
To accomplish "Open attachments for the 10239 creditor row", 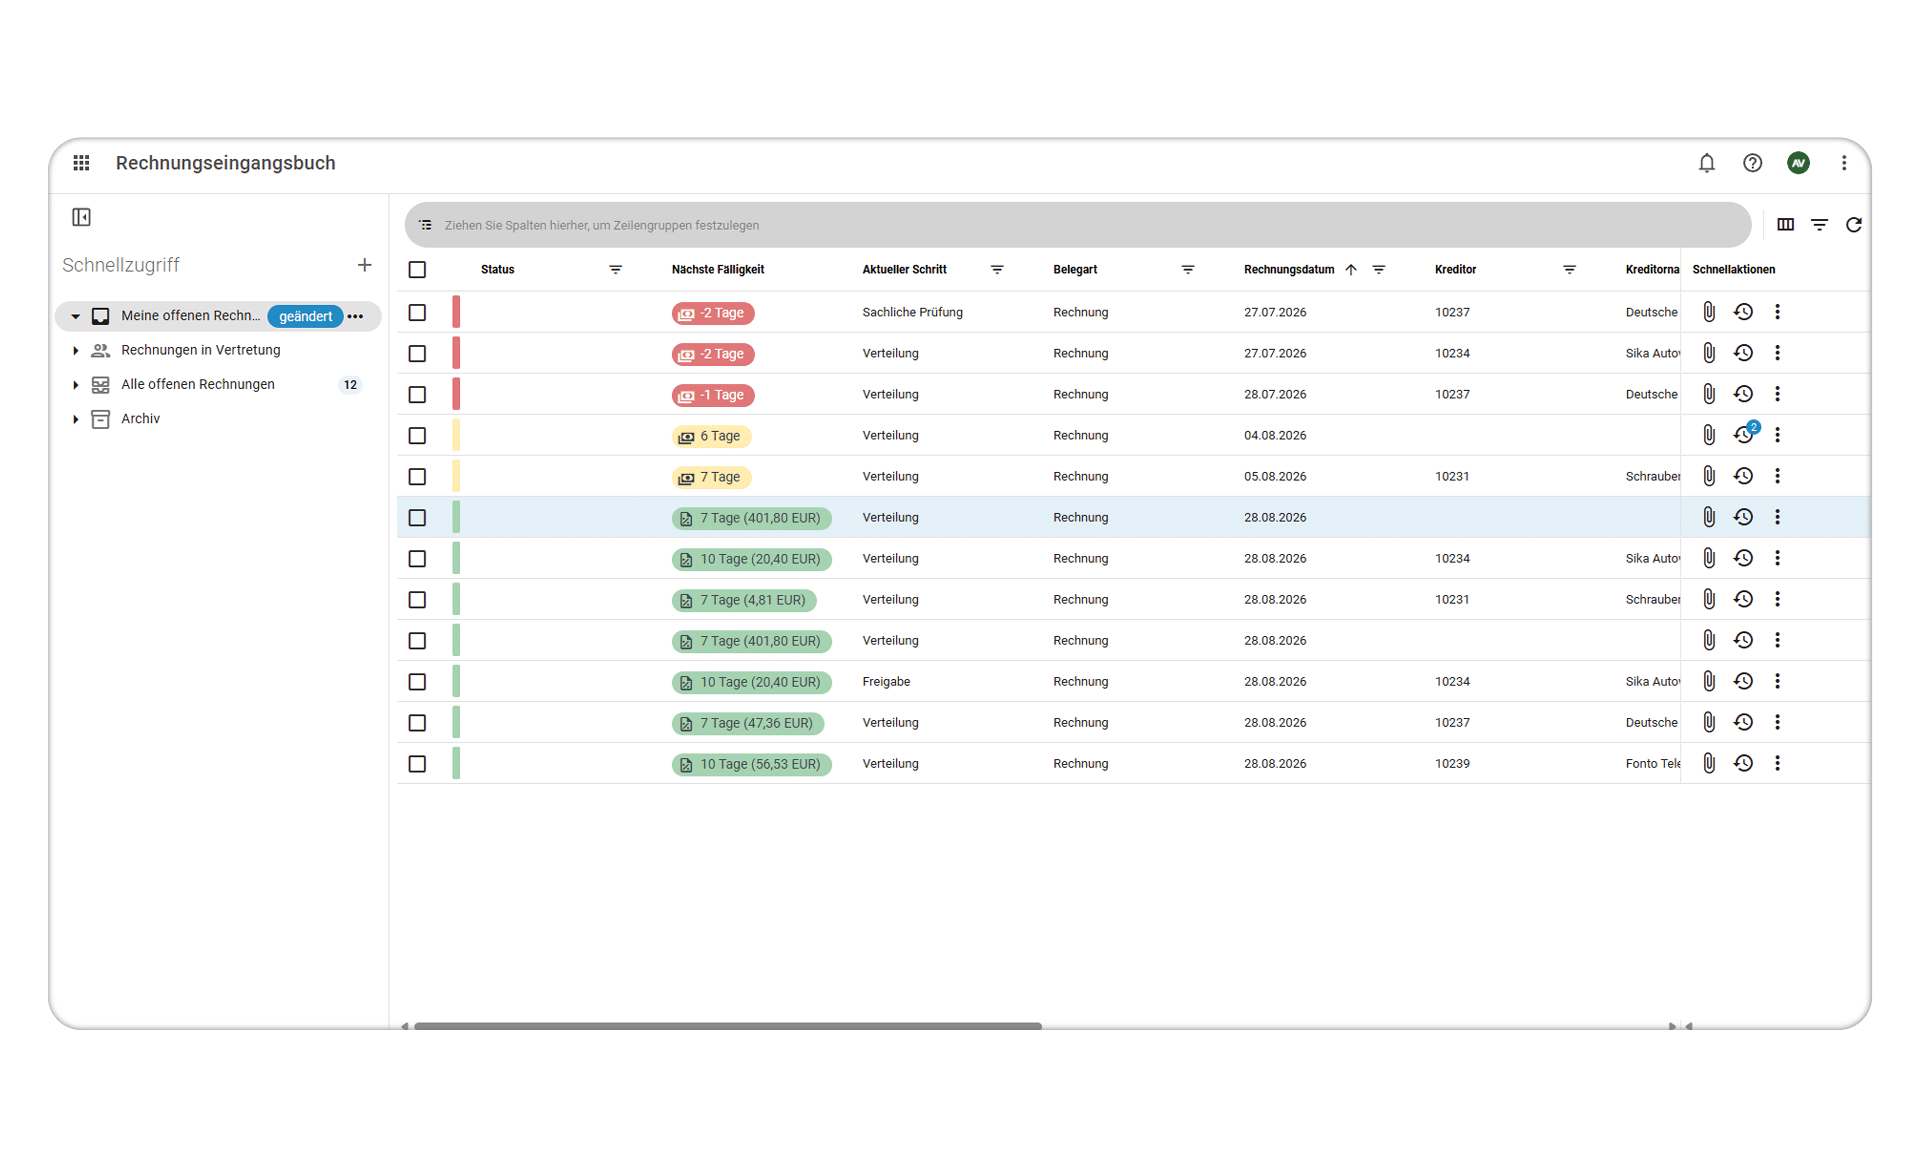I will (1709, 763).
